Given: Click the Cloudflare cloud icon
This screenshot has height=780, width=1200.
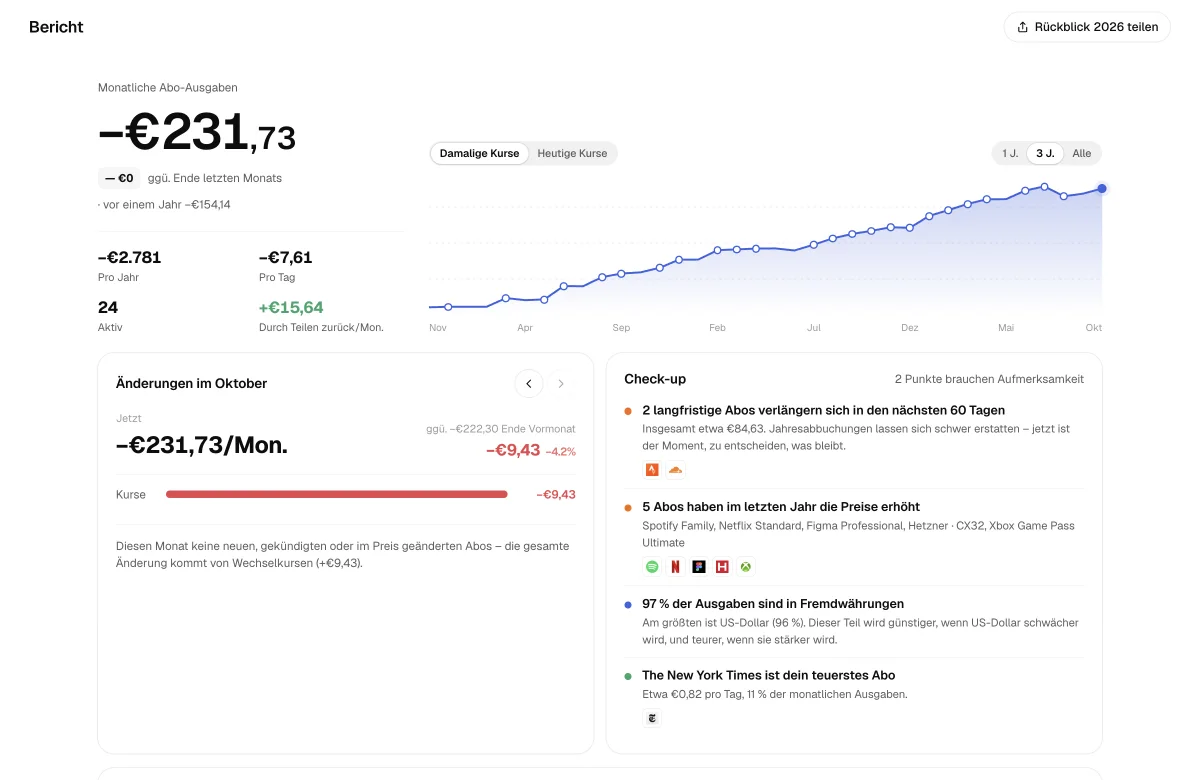Looking at the screenshot, I should pyautogui.click(x=675, y=470).
